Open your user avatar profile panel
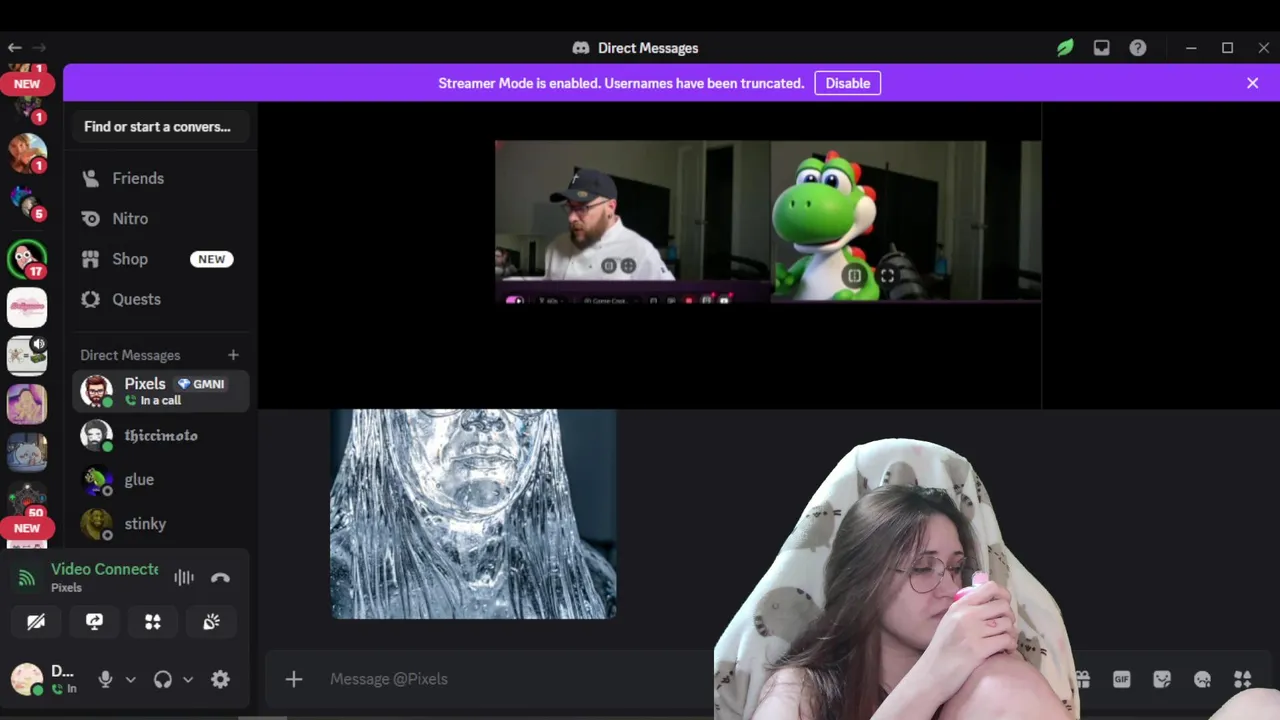Viewport: 1280px width, 720px height. click(x=27, y=679)
